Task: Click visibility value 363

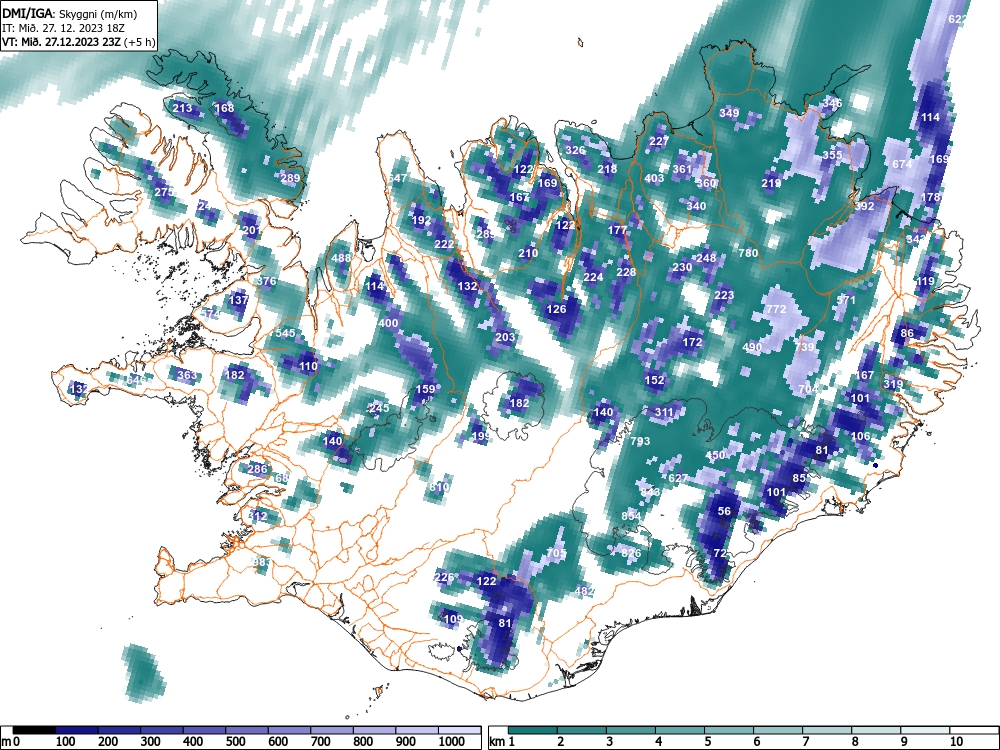Action: point(187,374)
